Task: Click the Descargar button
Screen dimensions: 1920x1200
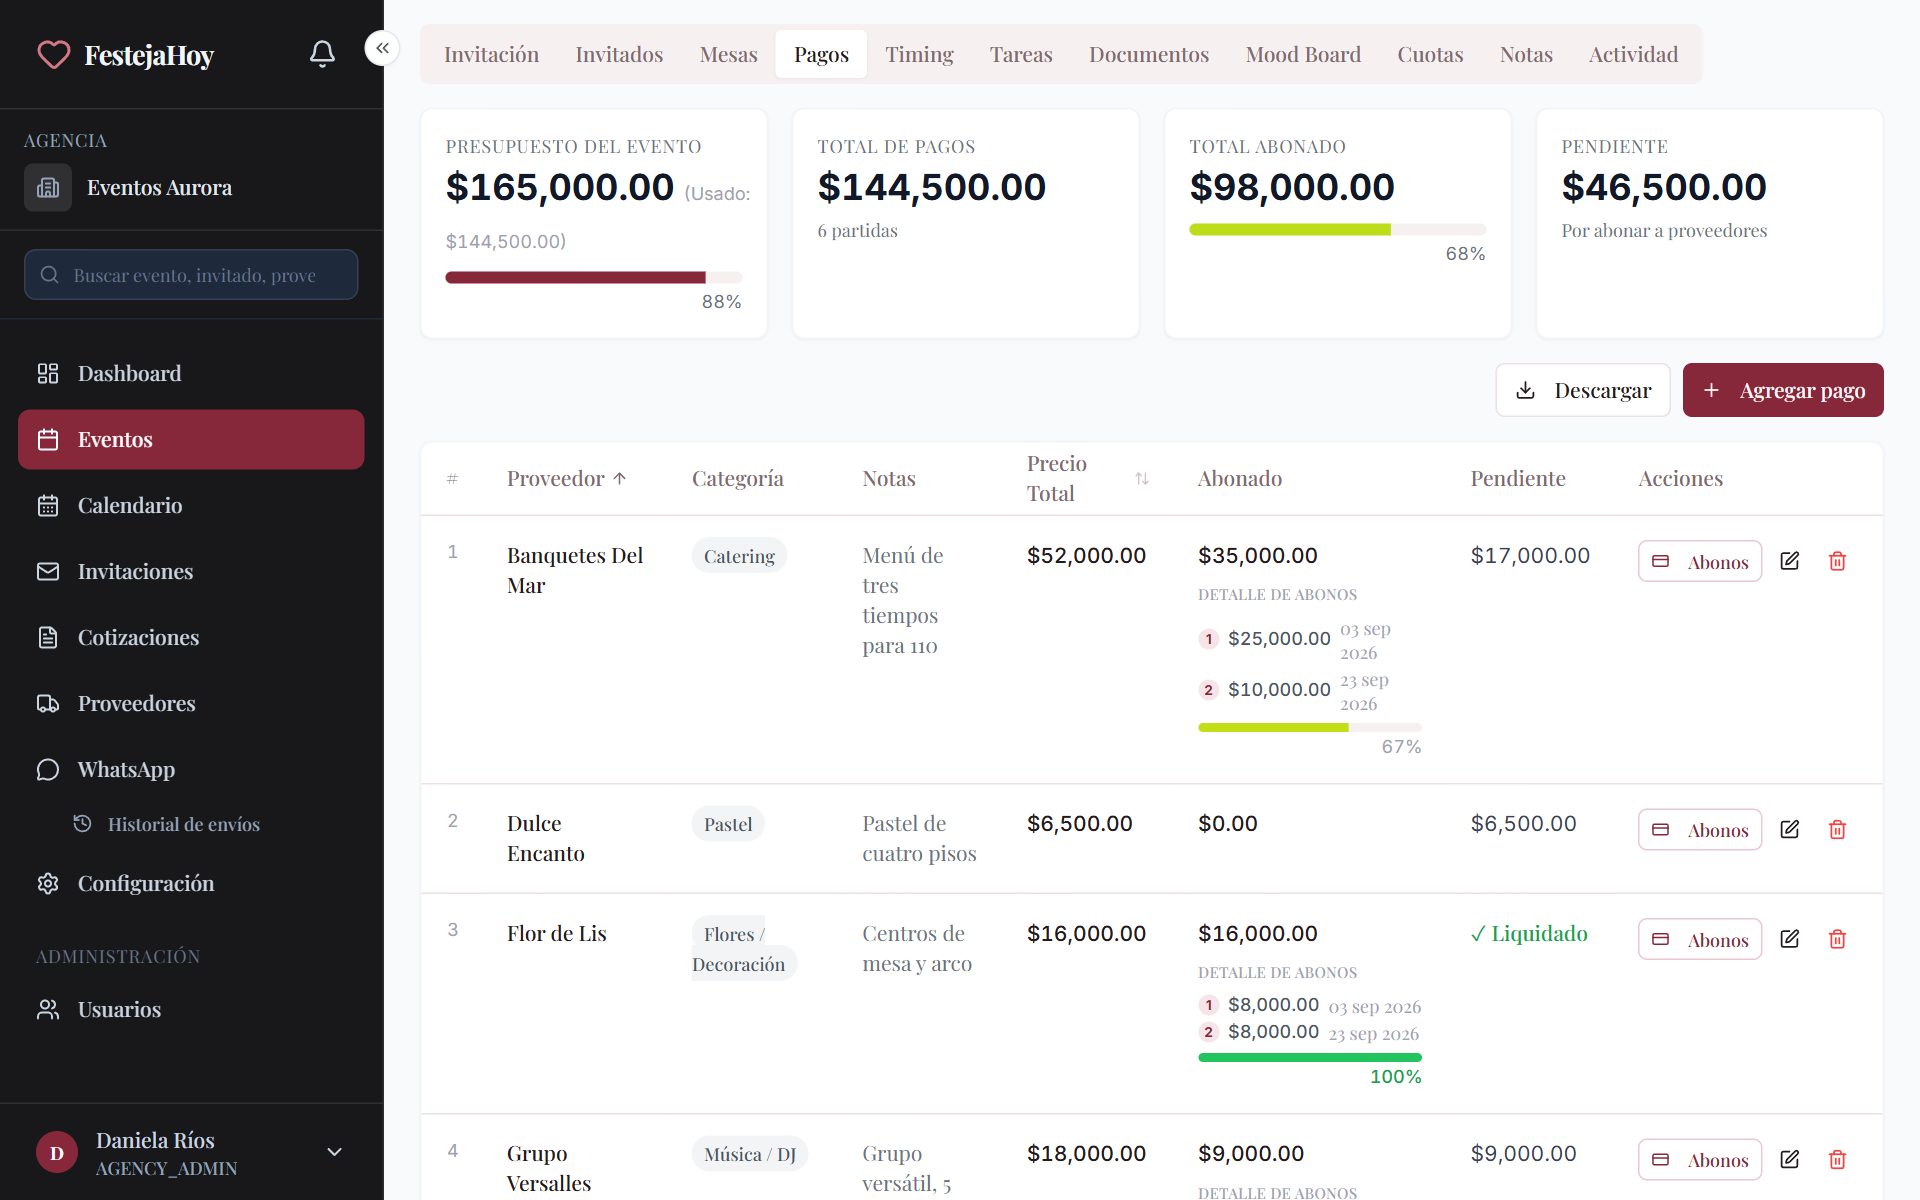Action: click(x=1583, y=390)
